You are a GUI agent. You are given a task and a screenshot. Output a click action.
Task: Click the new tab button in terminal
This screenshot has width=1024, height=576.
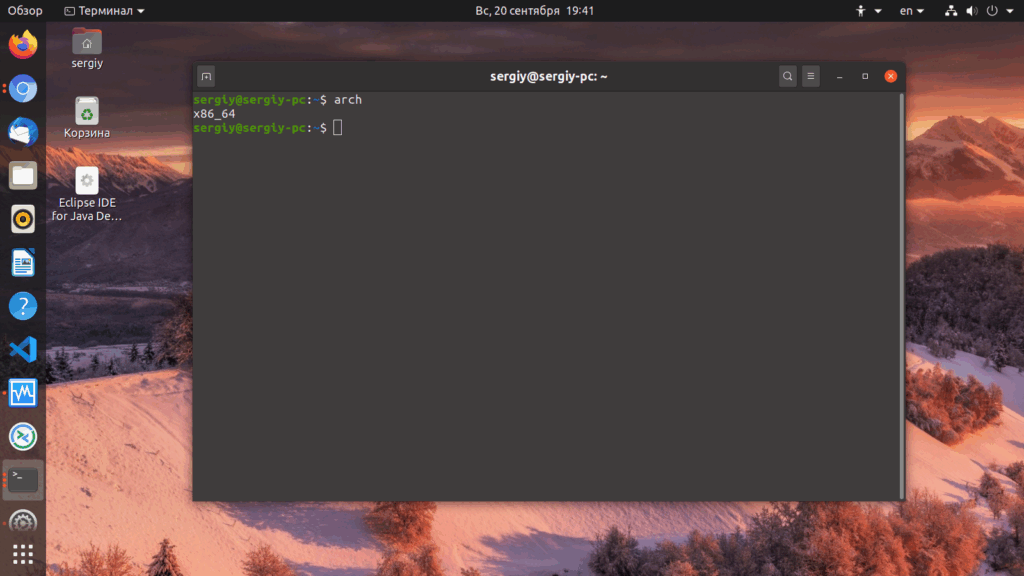(206, 76)
